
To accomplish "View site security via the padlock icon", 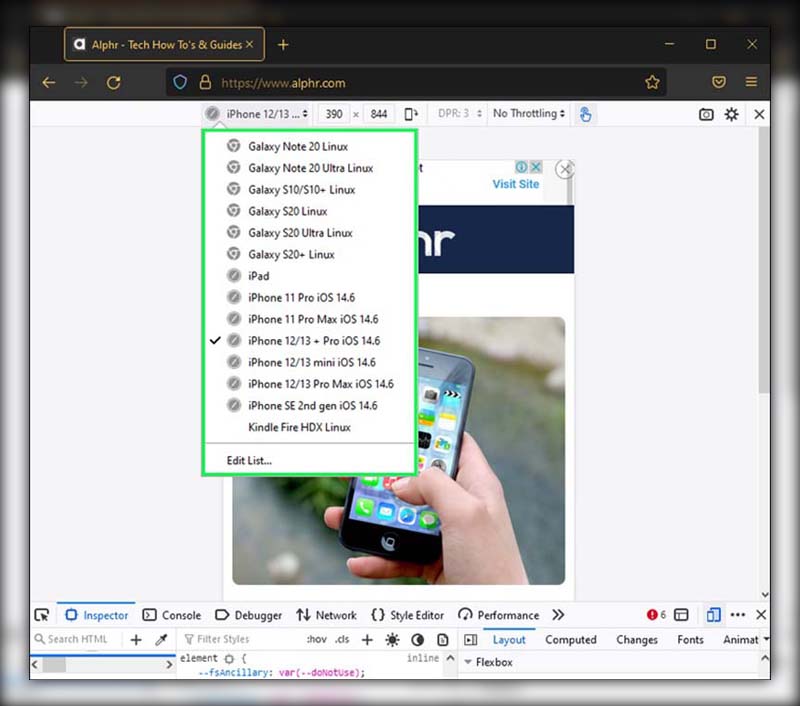I will [205, 82].
